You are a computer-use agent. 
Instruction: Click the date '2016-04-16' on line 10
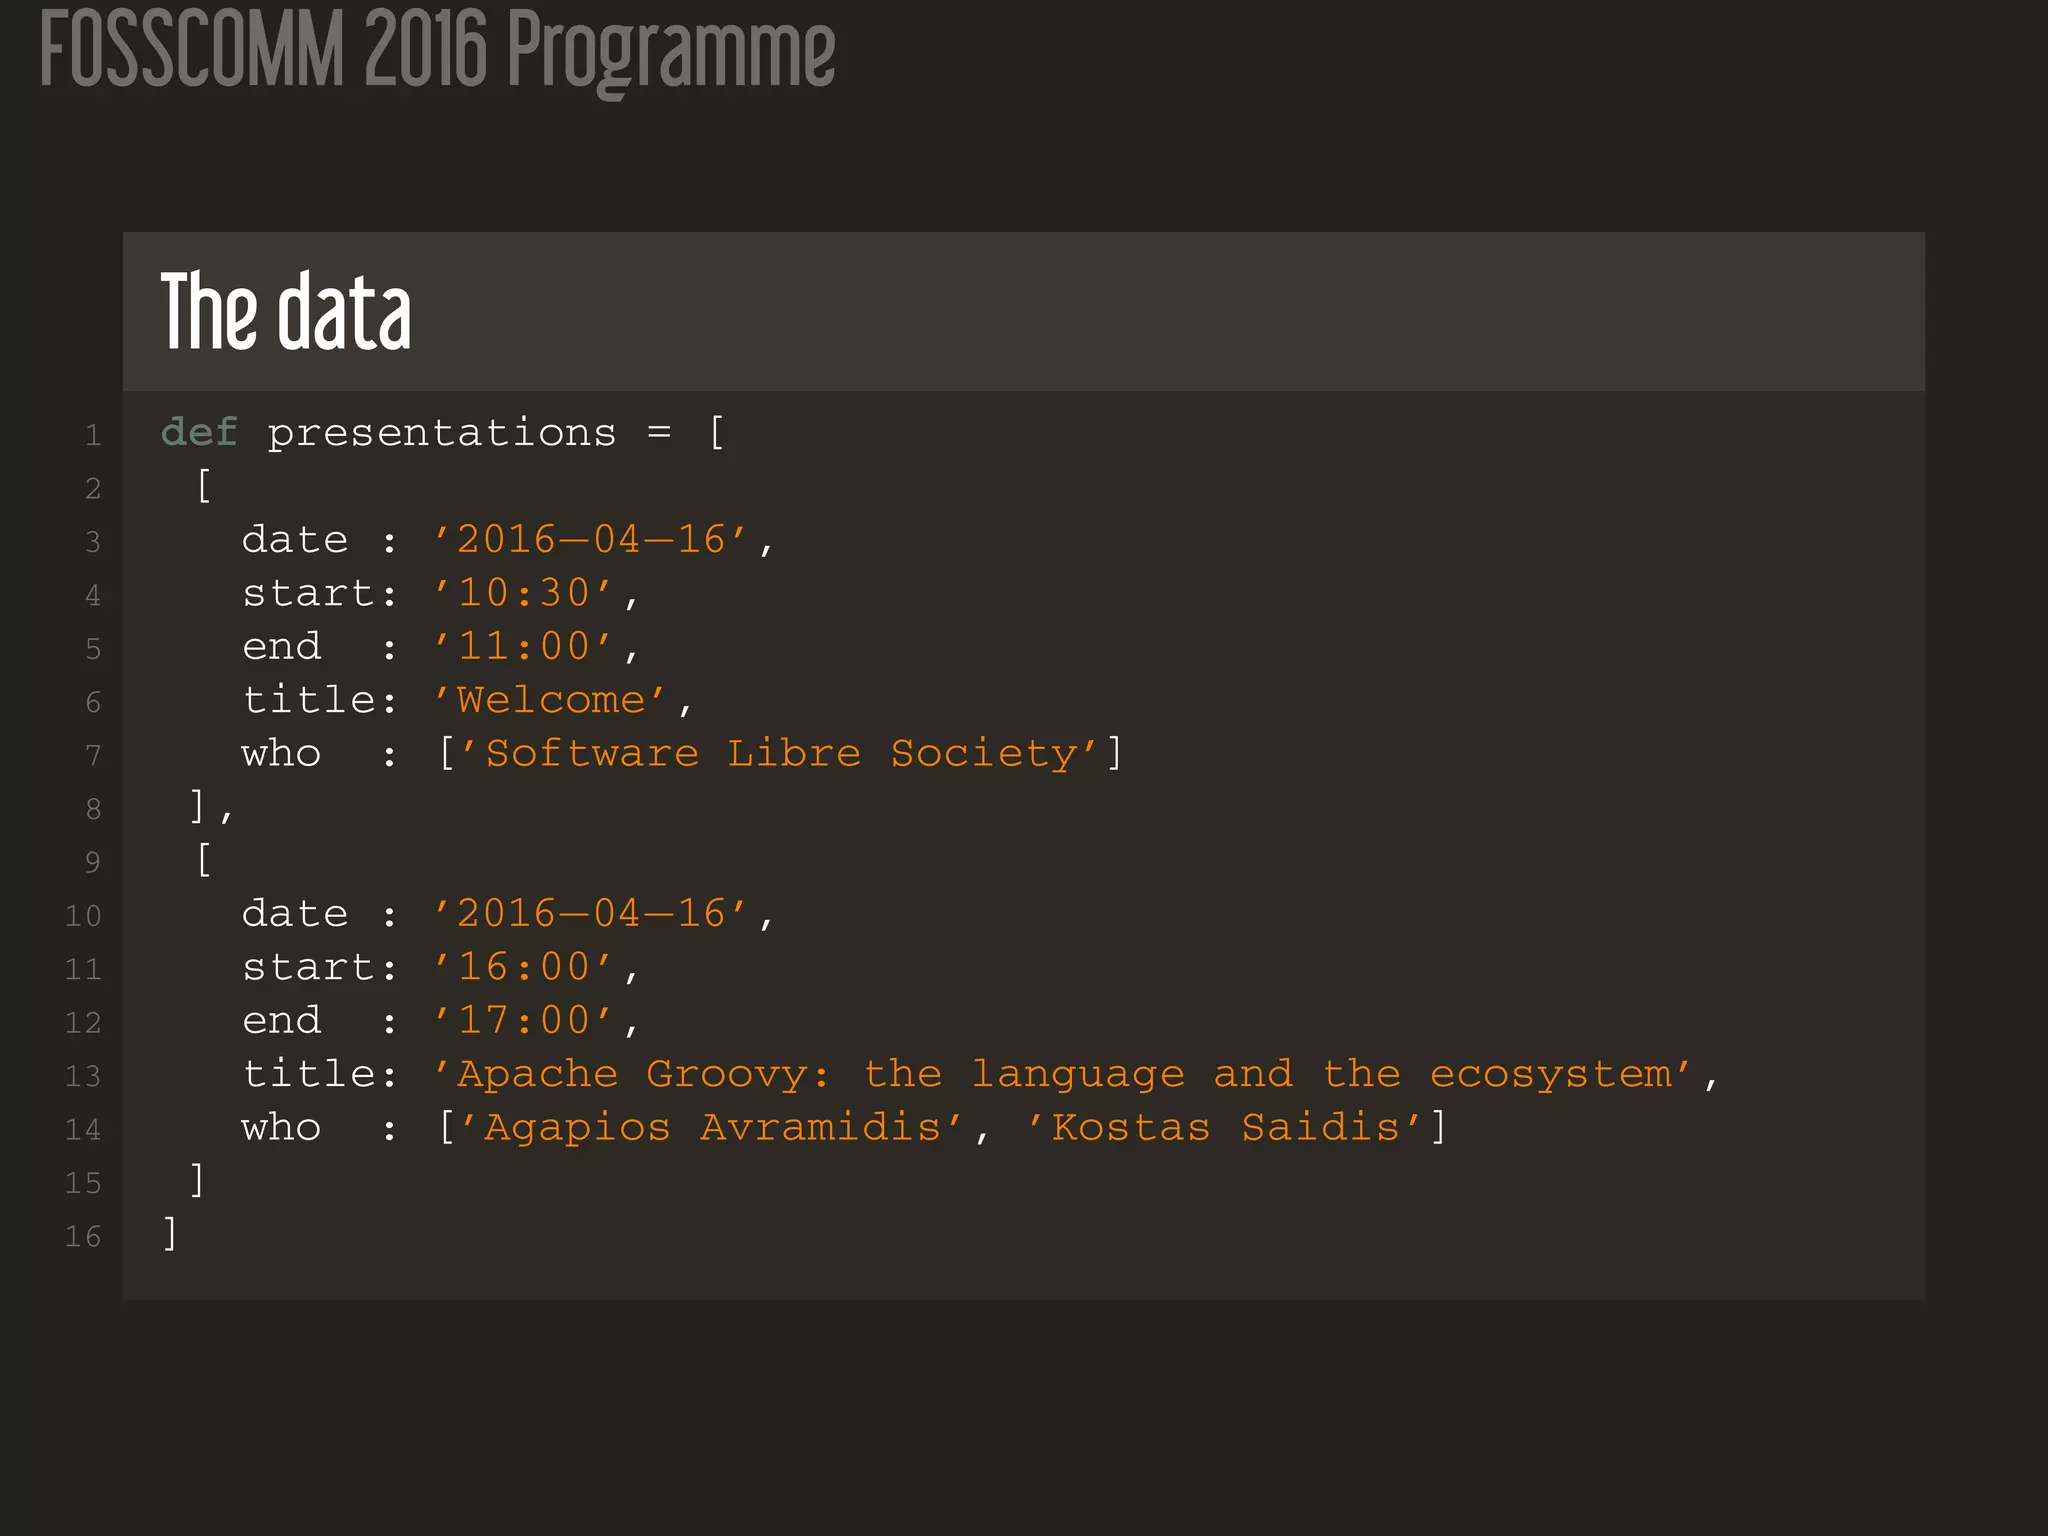[590, 914]
